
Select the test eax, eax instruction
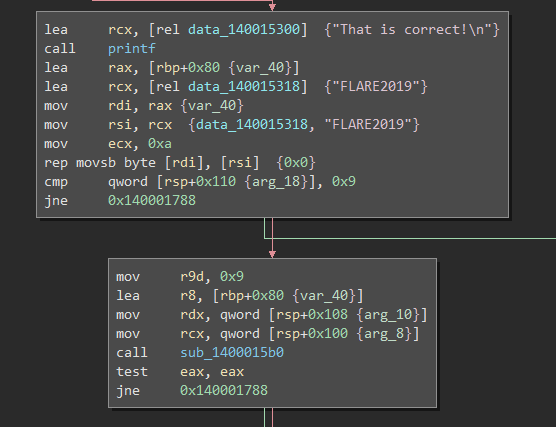point(180,372)
